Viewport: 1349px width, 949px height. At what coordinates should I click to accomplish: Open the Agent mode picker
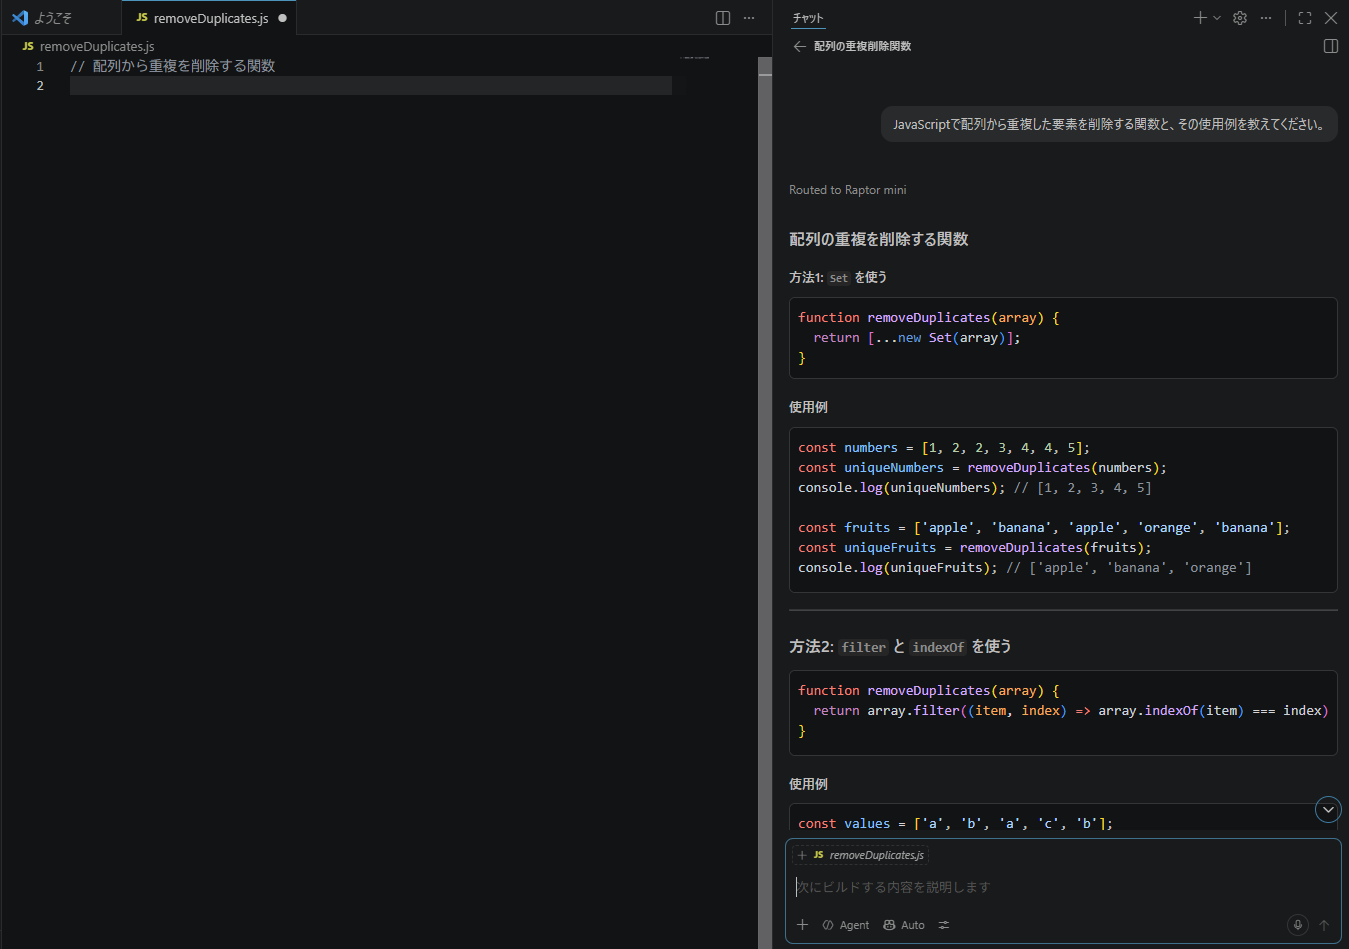click(x=846, y=925)
